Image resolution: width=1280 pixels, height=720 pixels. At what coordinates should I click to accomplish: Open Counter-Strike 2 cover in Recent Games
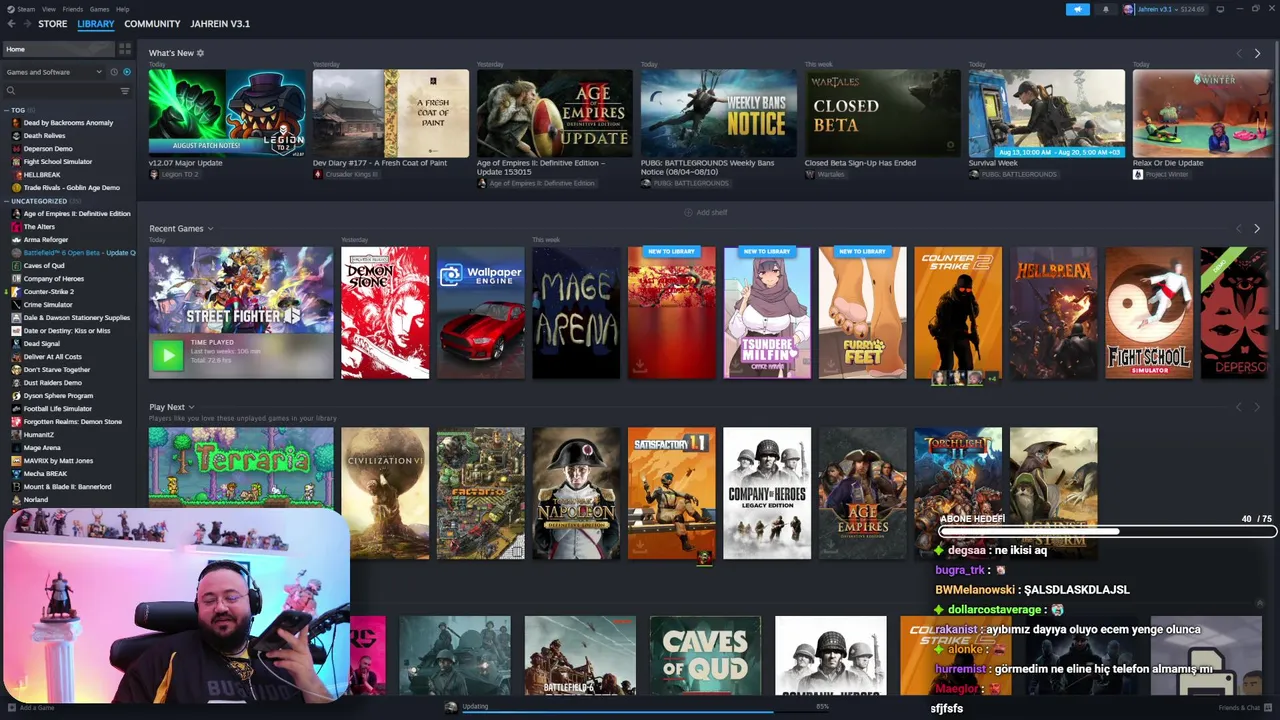tap(958, 313)
